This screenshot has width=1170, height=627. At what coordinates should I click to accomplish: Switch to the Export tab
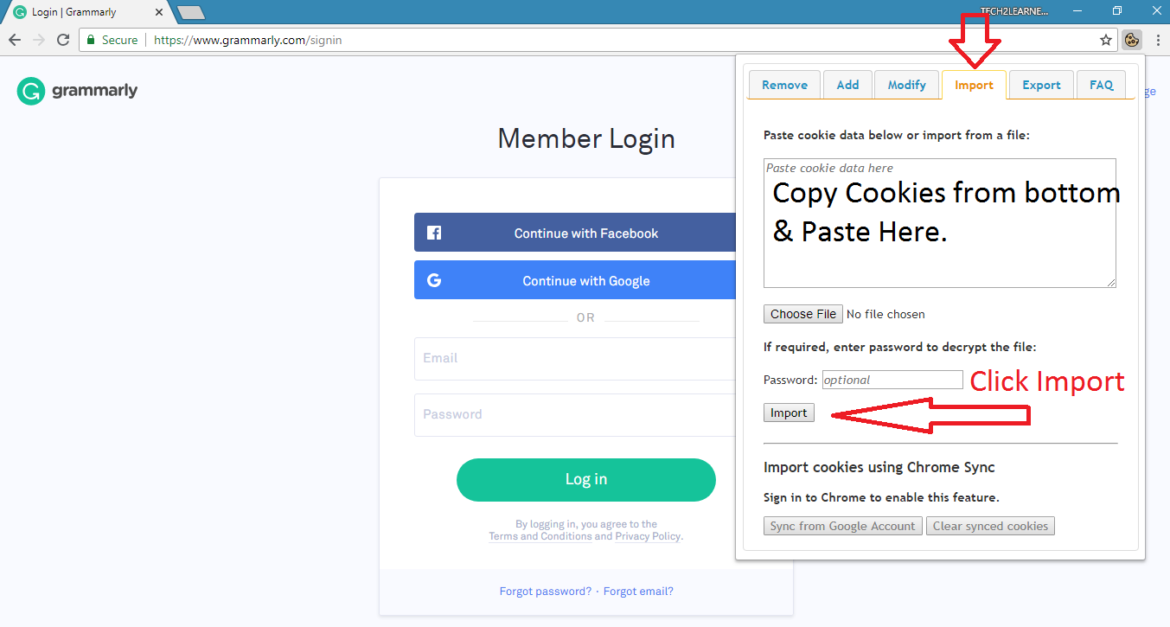1041,85
